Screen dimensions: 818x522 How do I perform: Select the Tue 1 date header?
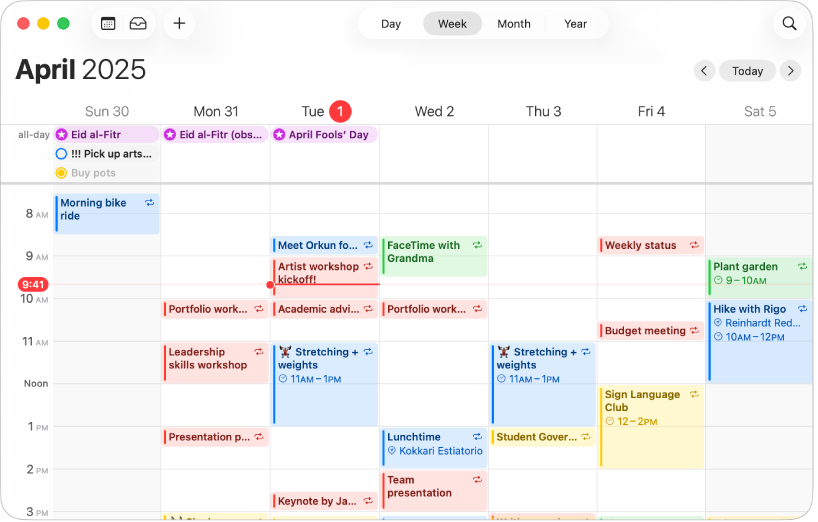(x=326, y=111)
